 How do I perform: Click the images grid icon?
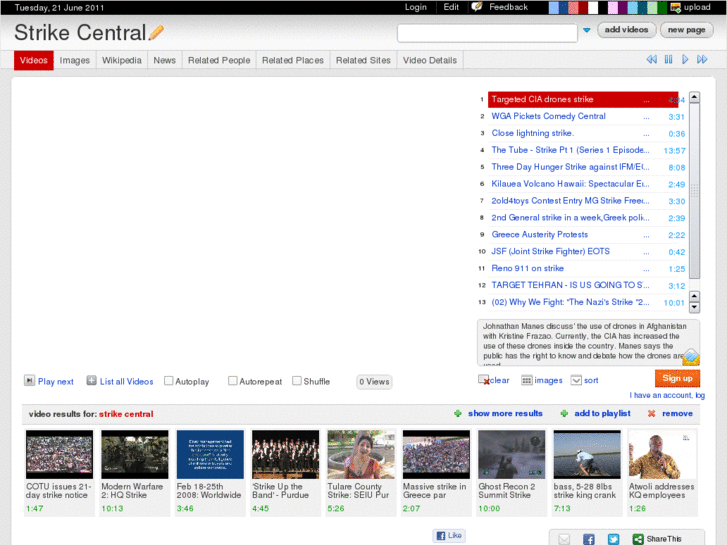(526, 380)
